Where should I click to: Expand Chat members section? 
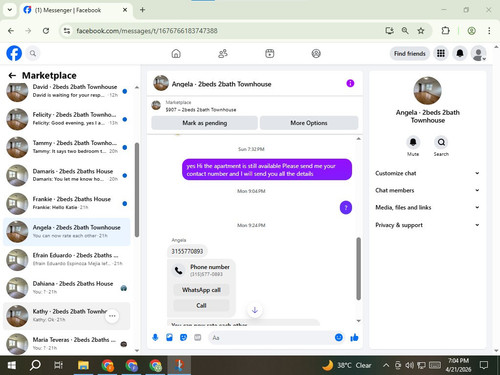coord(427,190)
